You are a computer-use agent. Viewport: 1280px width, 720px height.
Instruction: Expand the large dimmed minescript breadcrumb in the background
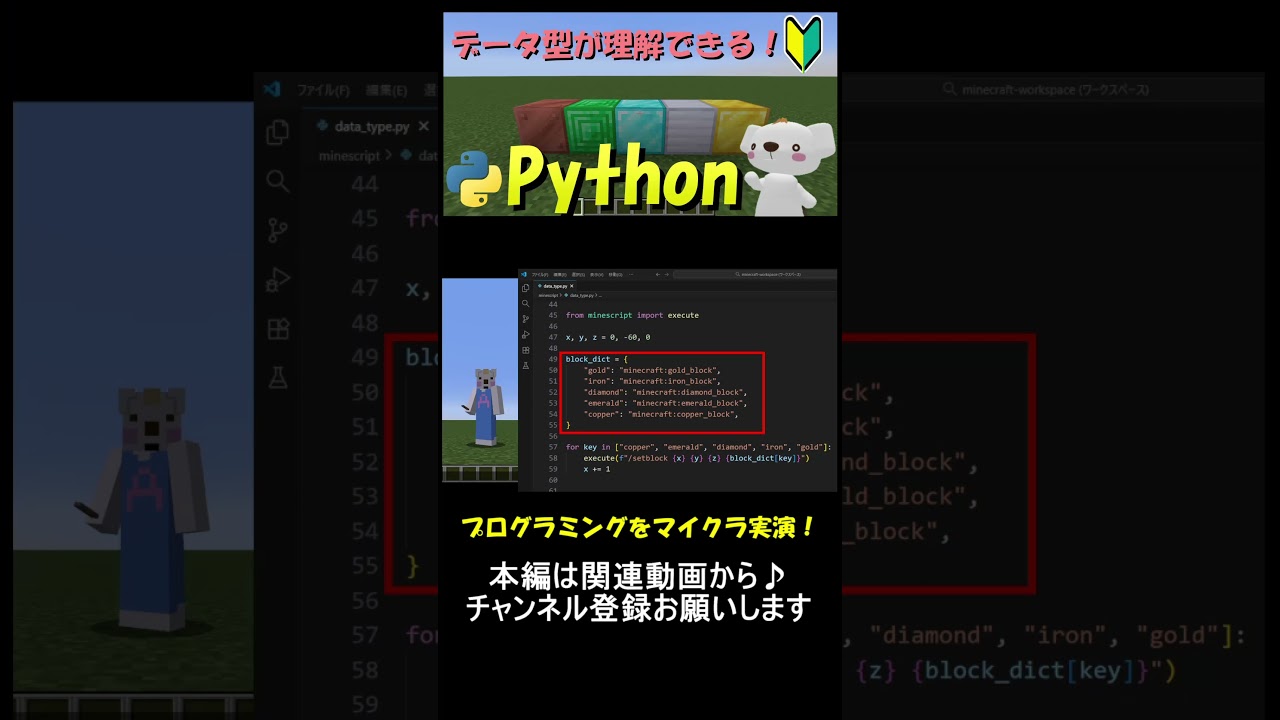click(349, 156)
